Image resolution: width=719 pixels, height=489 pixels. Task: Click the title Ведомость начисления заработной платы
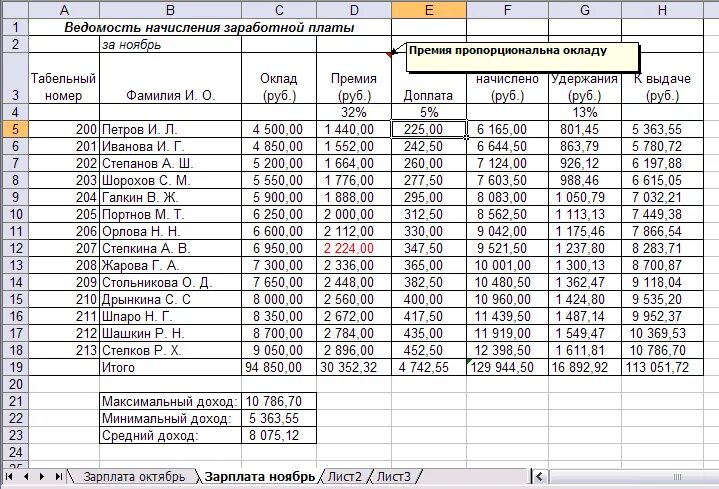209,28
